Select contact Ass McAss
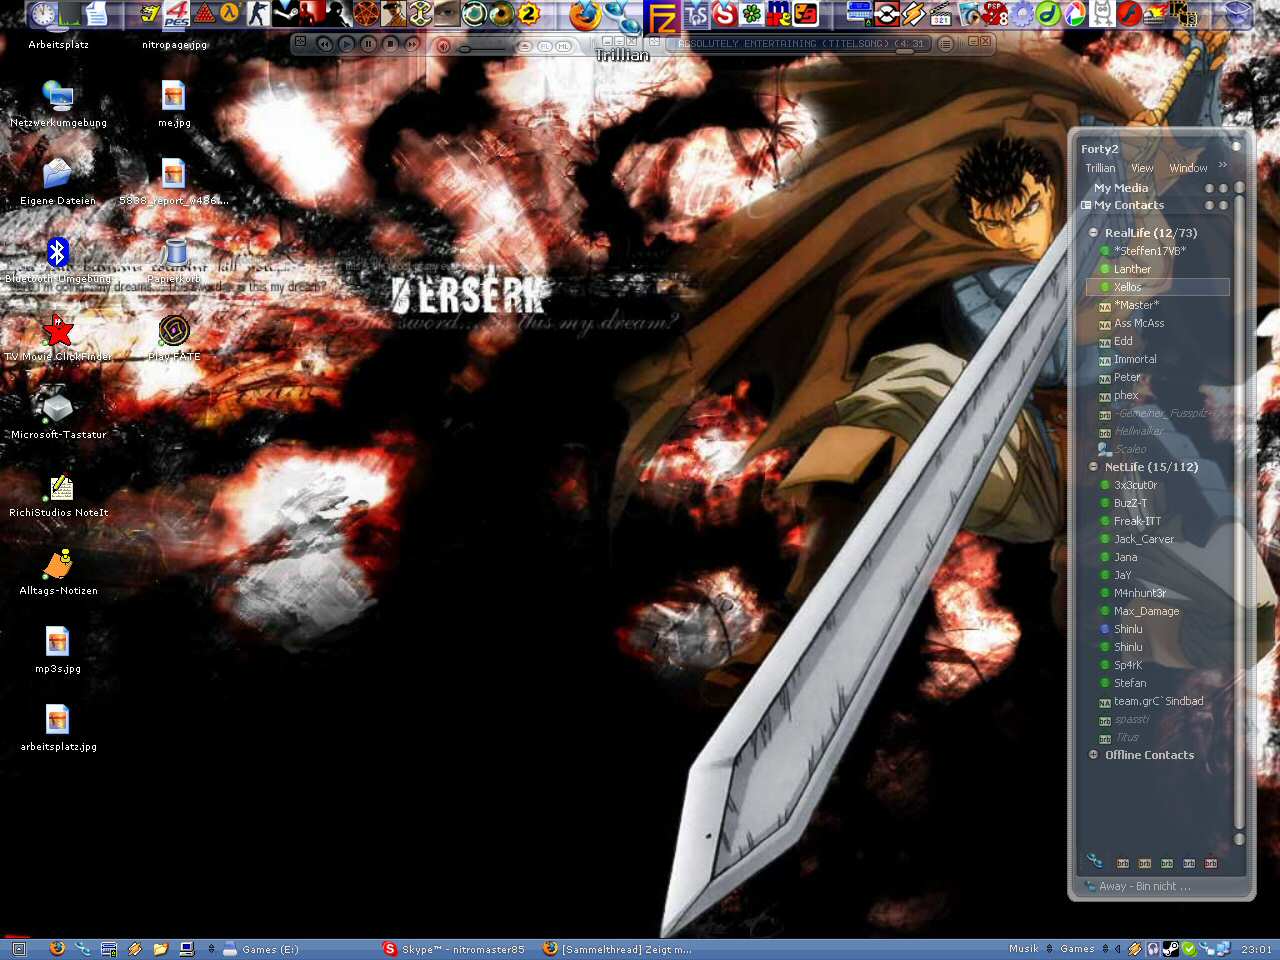 click(1139, 323)
